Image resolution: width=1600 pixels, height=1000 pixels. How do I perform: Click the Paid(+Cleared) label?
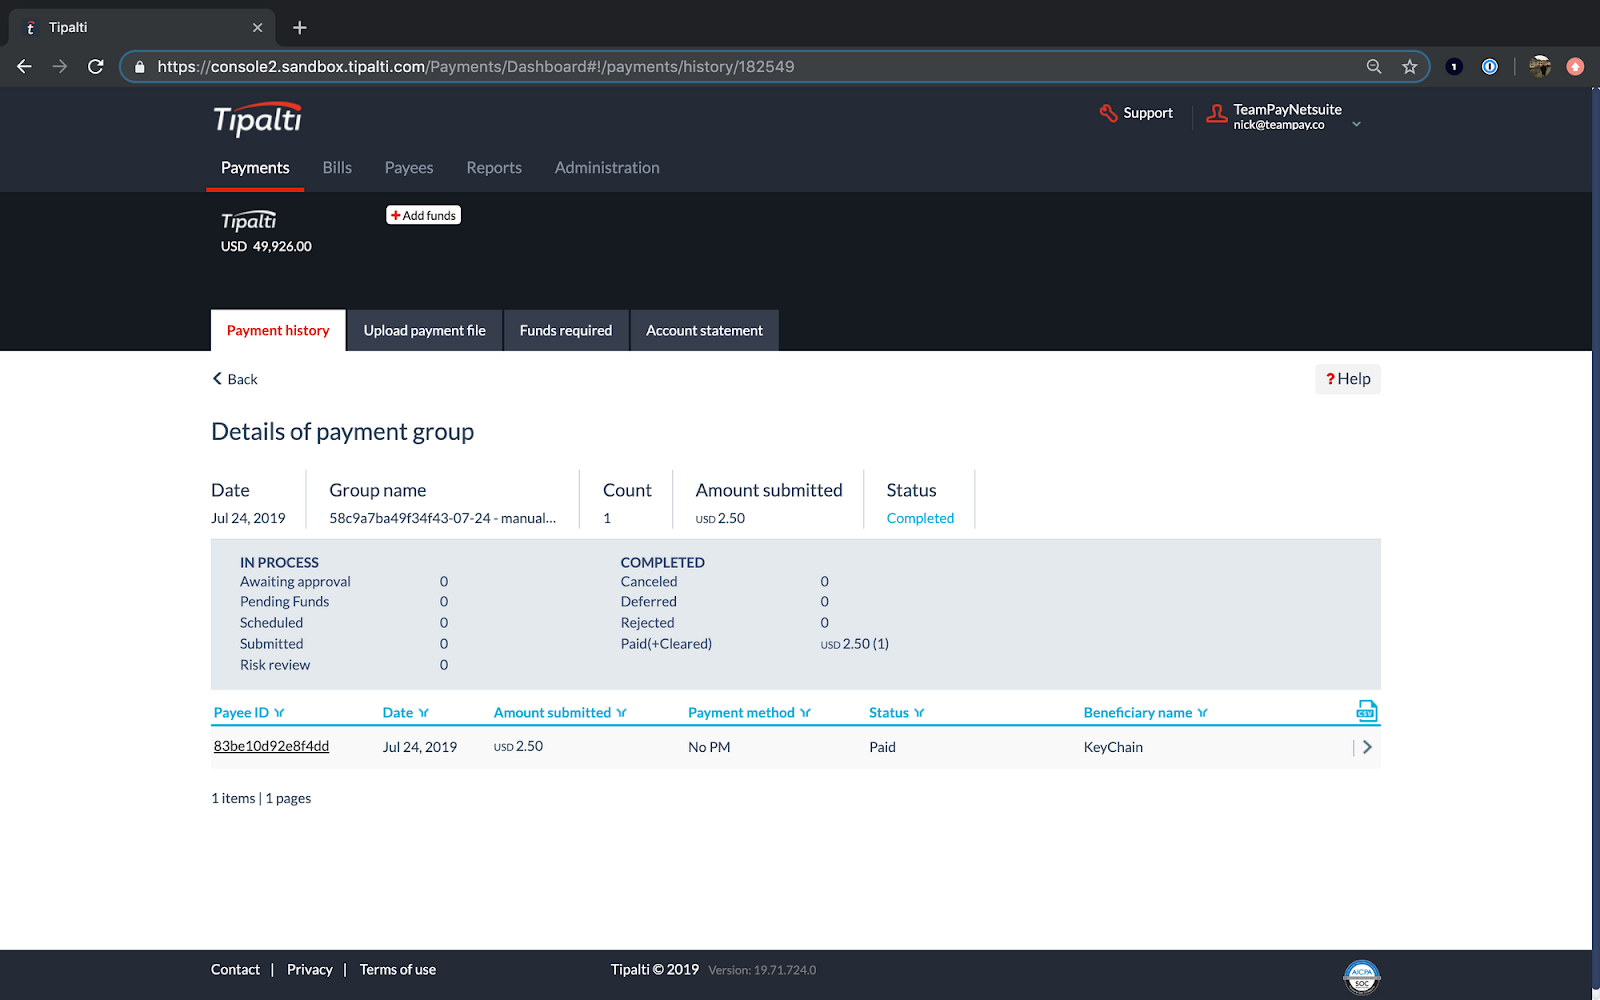click(666, 644)
